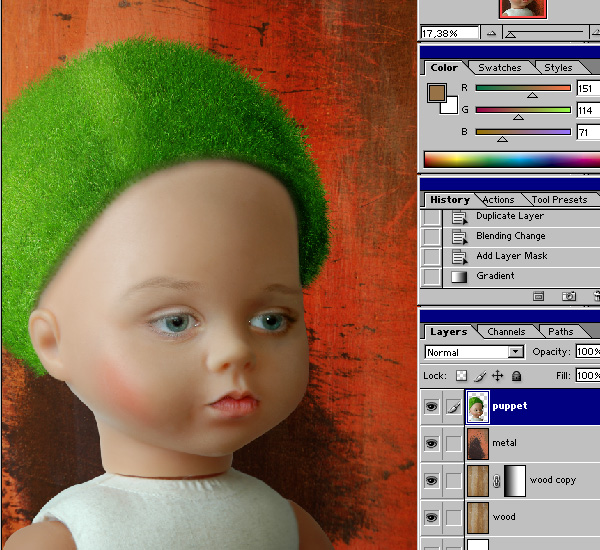Switch to the Channels tab
The height and width of the screenshot is (550, 600).
click(506, 332)
